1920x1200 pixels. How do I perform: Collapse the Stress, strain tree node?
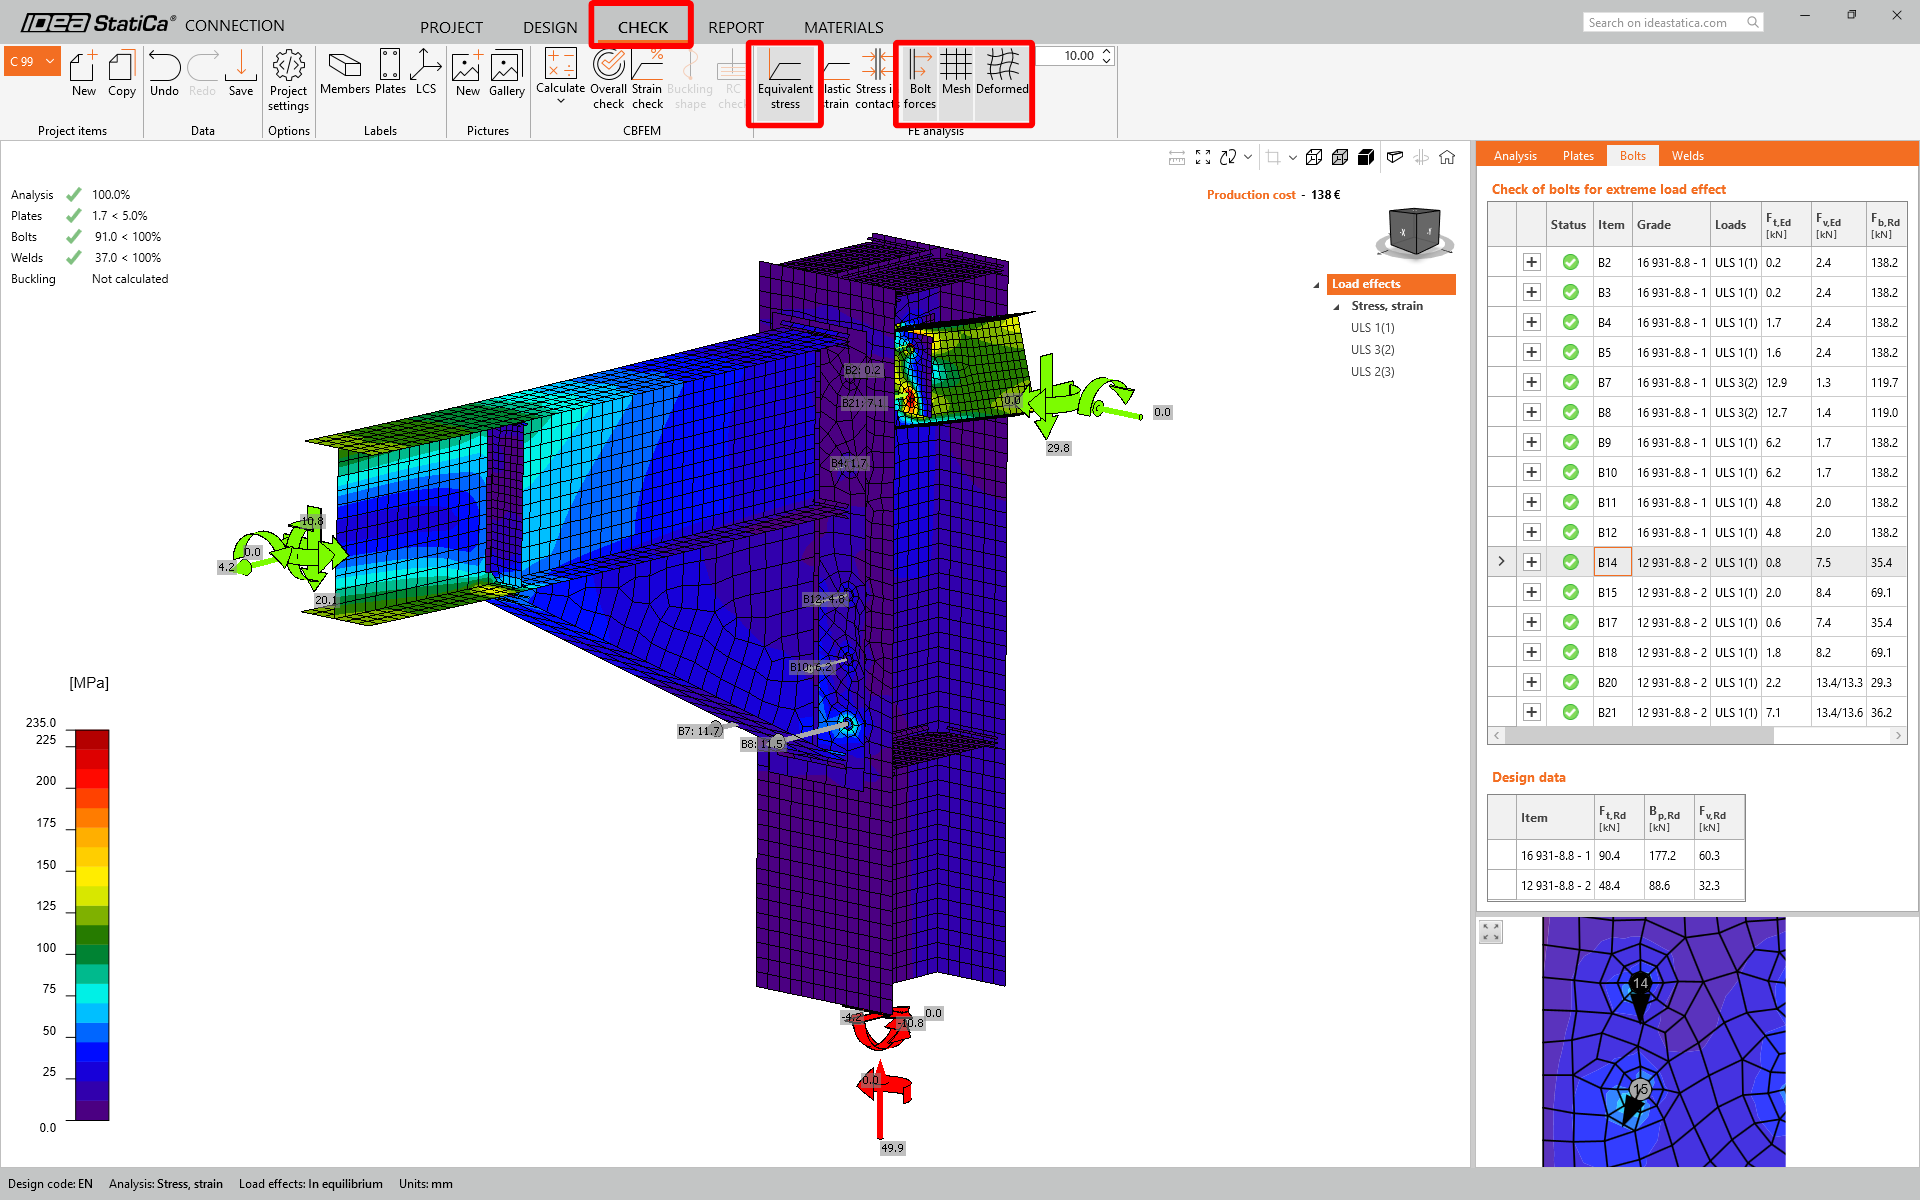click(x=1336, y=307)
